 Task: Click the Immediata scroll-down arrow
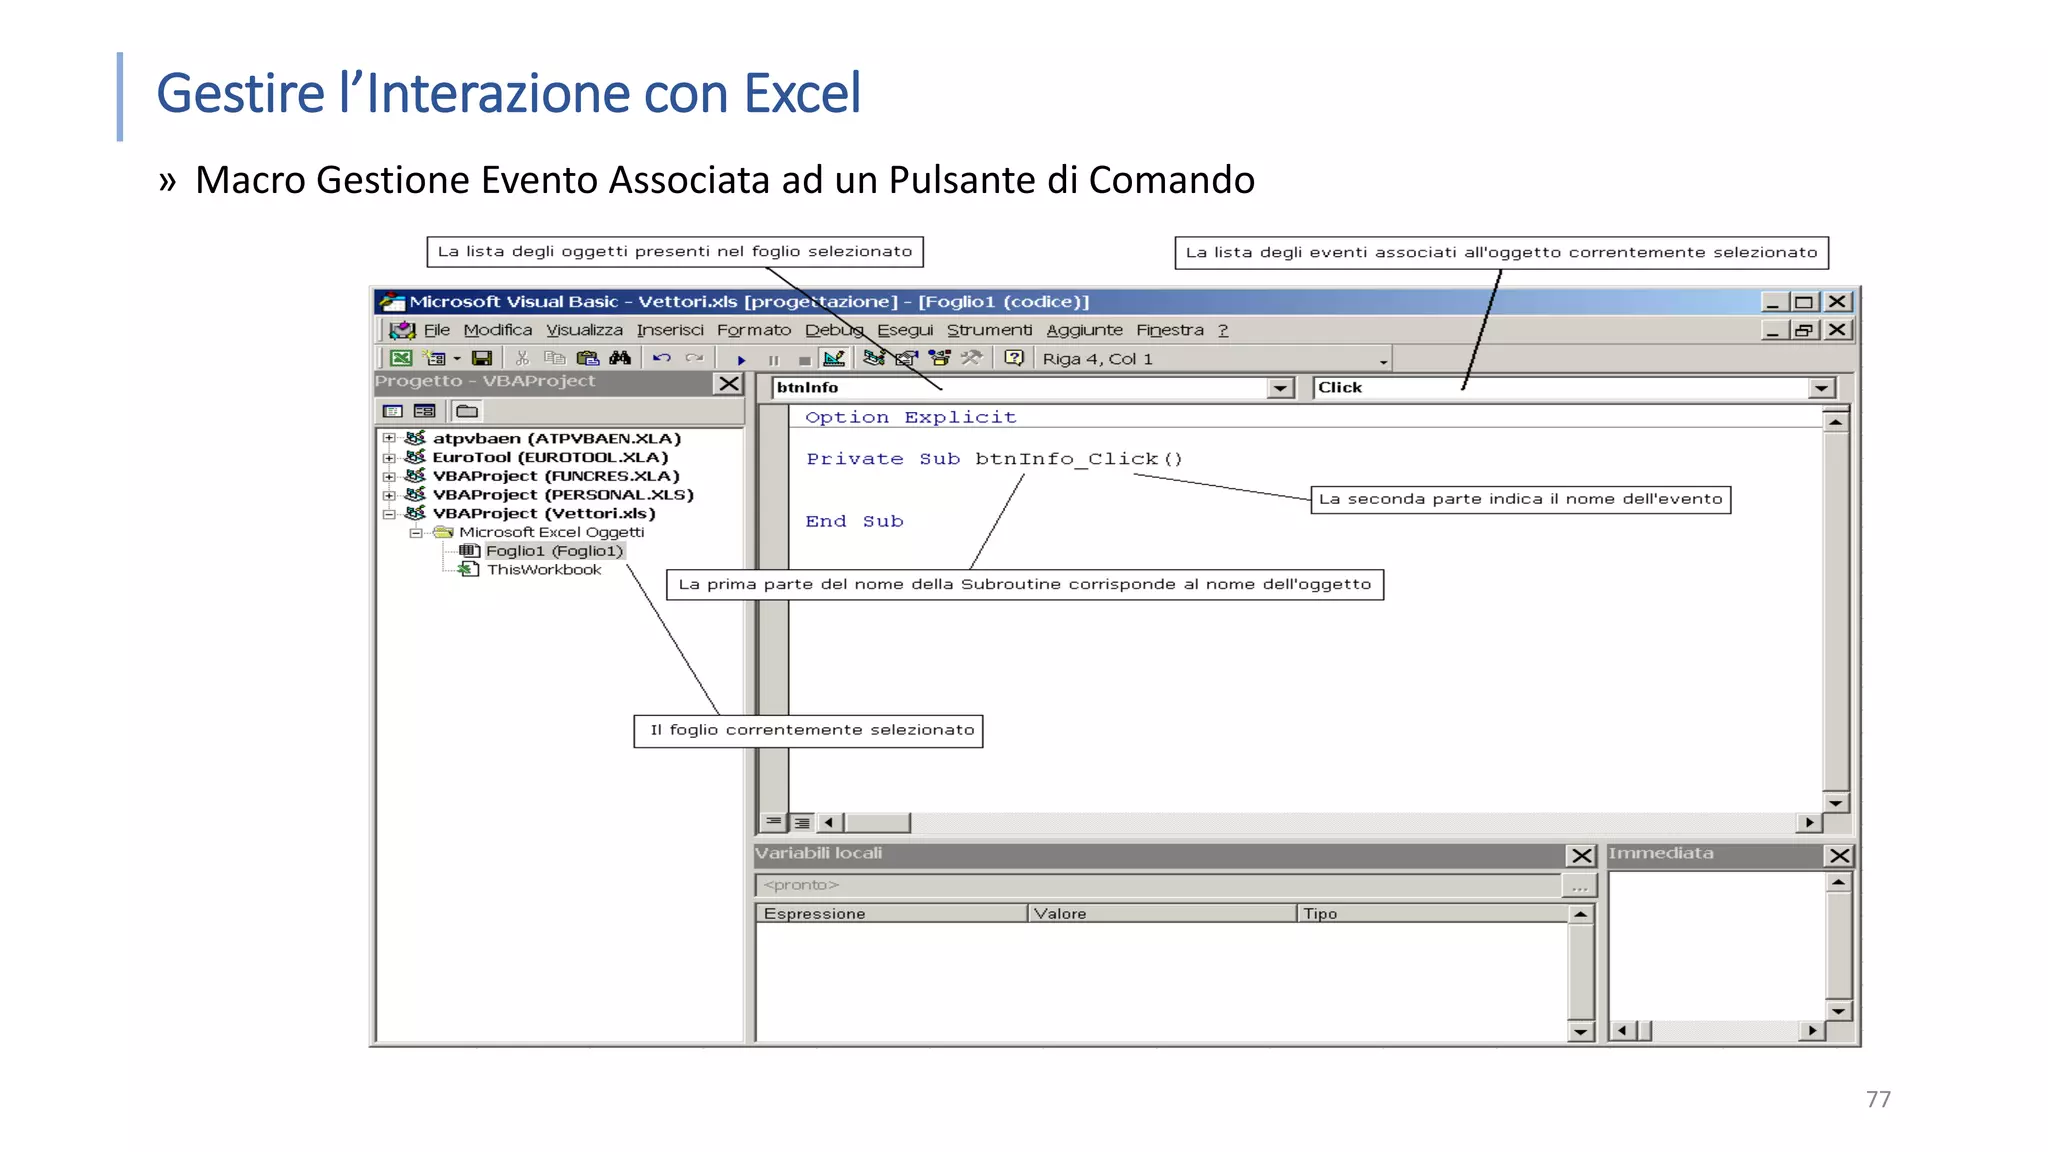coord(1838,1011)
